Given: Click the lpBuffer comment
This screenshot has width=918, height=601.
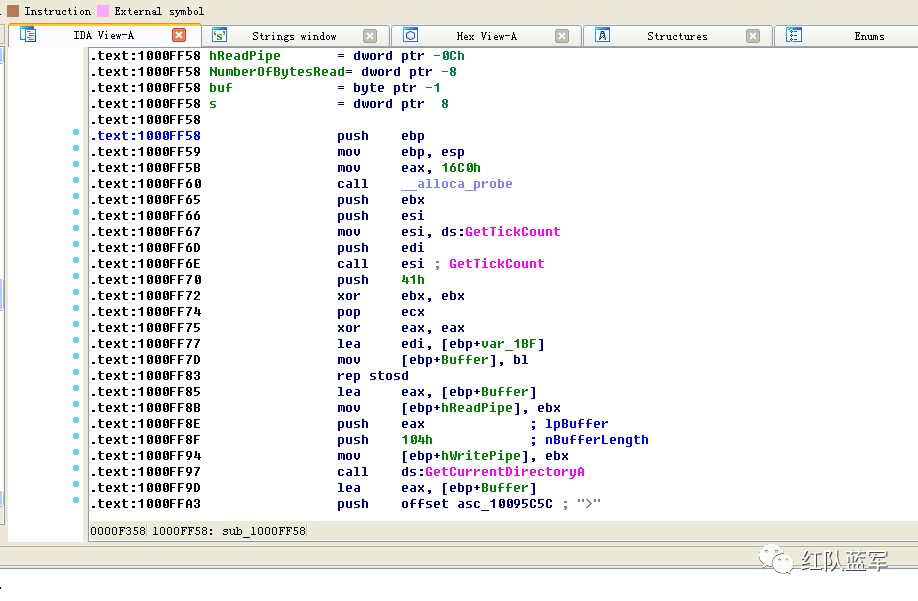Looking at the screenshot, I should click(x=576, y=424).
